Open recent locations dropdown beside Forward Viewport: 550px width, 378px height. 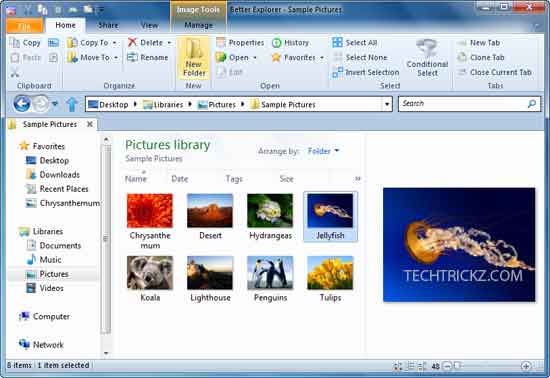(x=55, y=104)
